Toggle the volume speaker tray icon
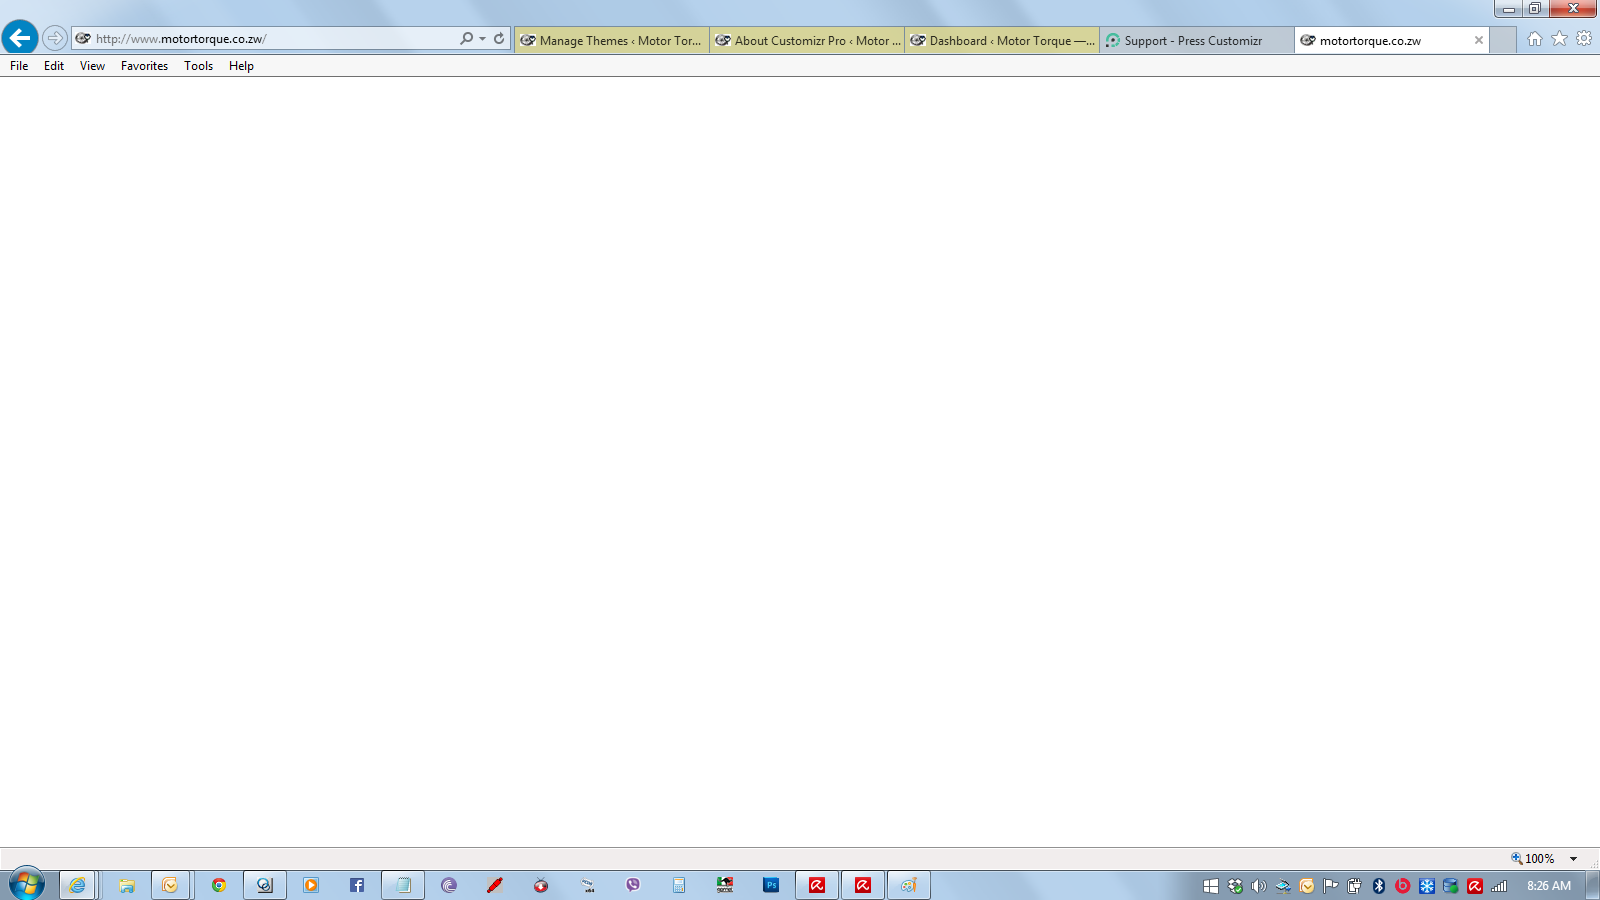1600x900 pixels. (1259, 886)
